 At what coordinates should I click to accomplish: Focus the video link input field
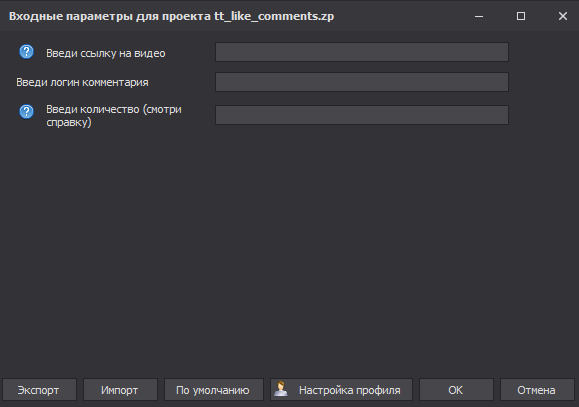pyautogui.click(x=362, y=52)
